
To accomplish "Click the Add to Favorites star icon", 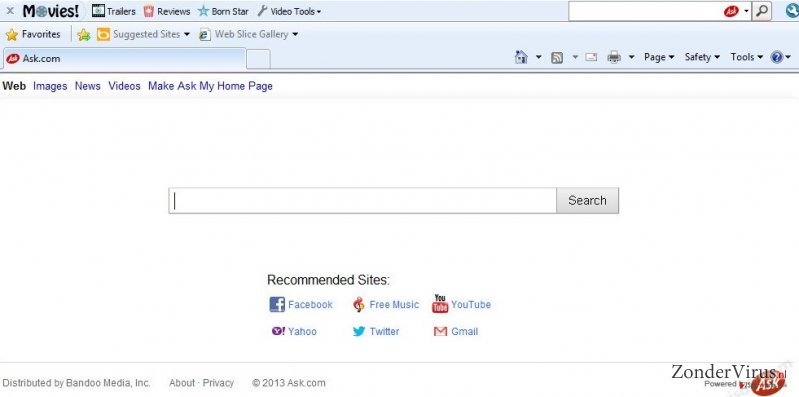I will point(84,35).
